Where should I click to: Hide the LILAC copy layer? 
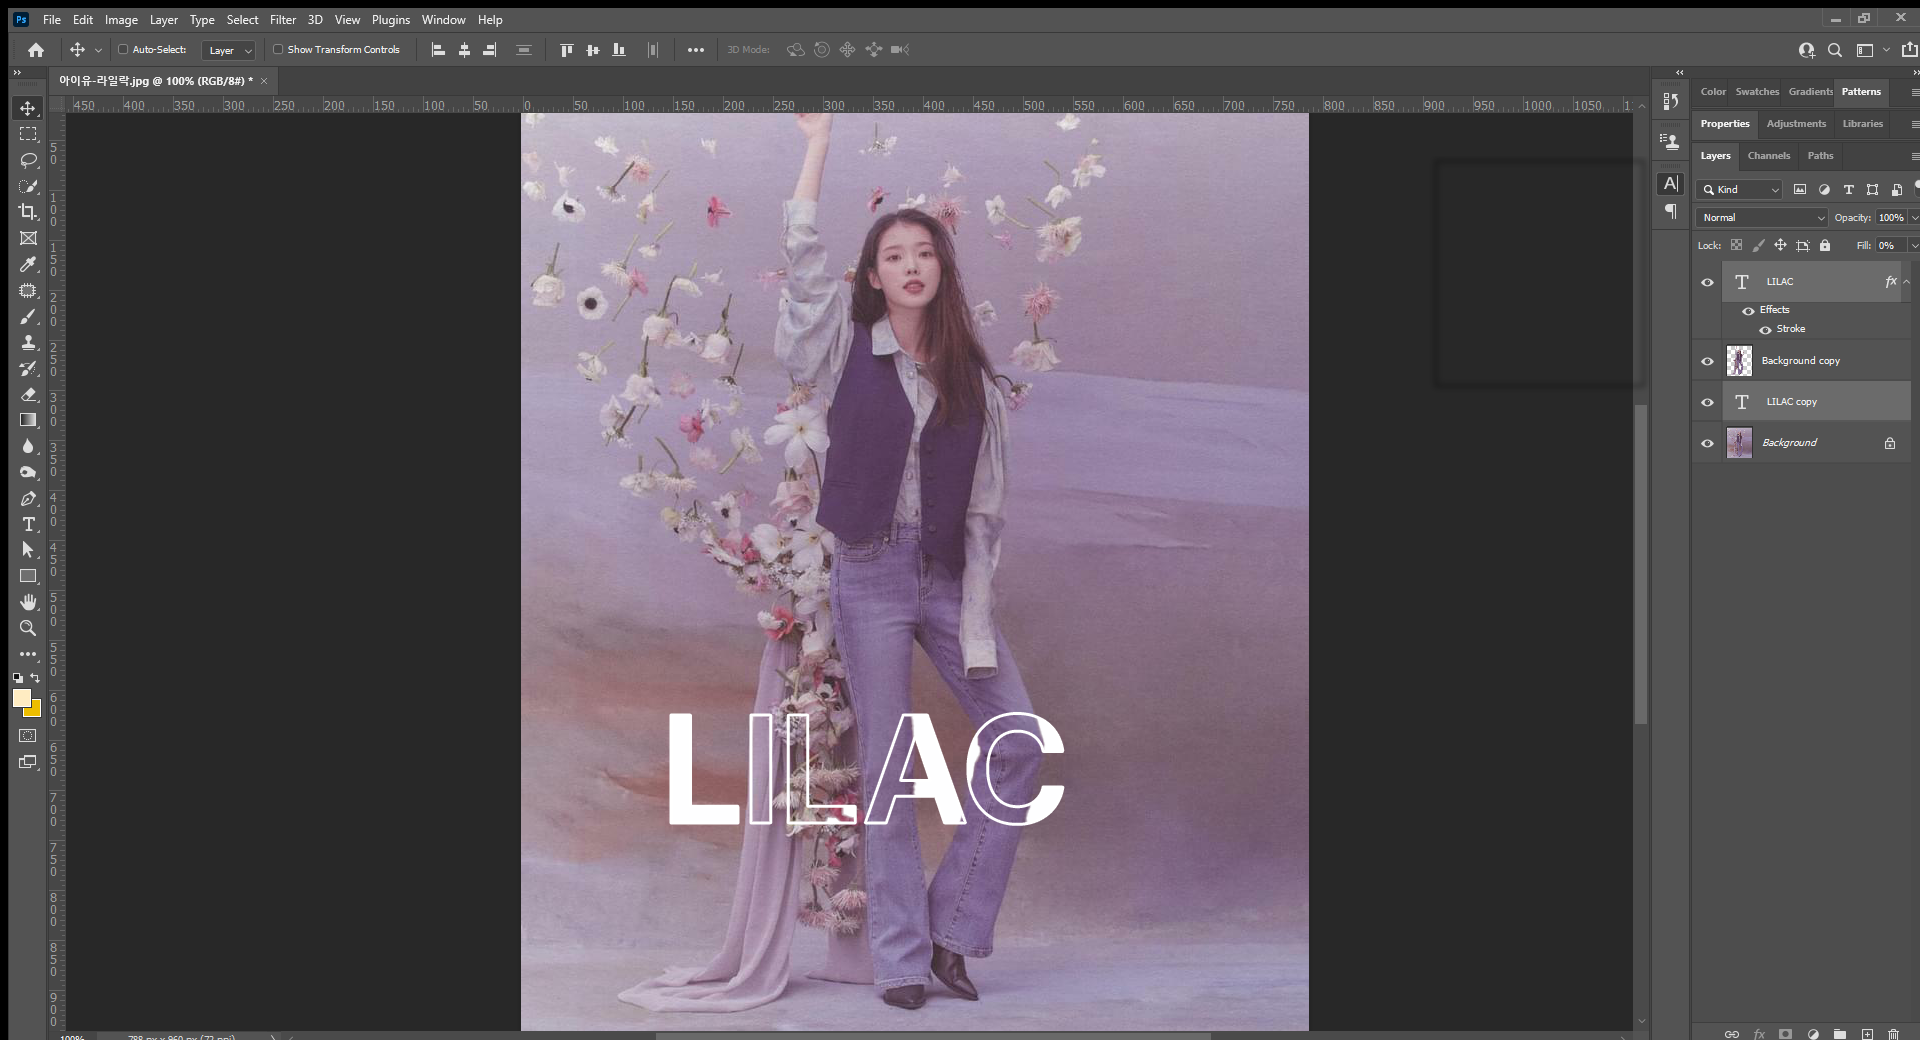(1707, 402)
